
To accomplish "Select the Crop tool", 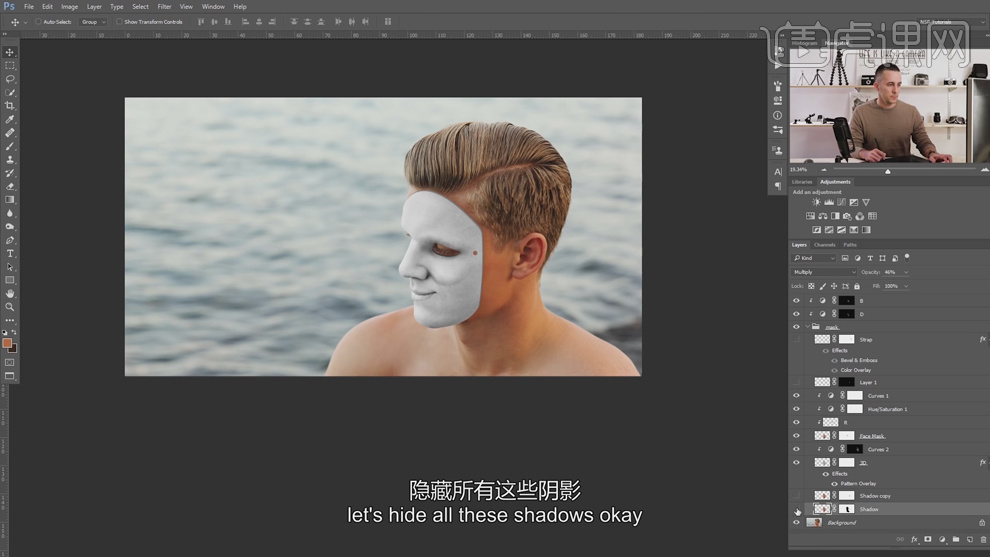I will [x=9, y=105].
